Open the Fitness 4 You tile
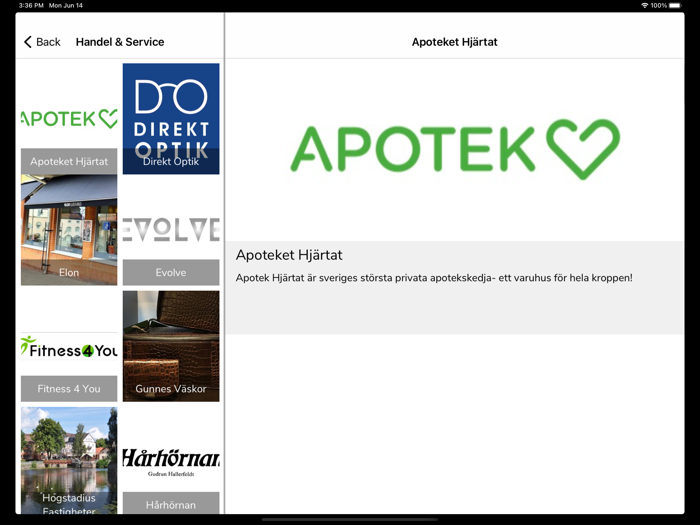 tap(69, 346)
